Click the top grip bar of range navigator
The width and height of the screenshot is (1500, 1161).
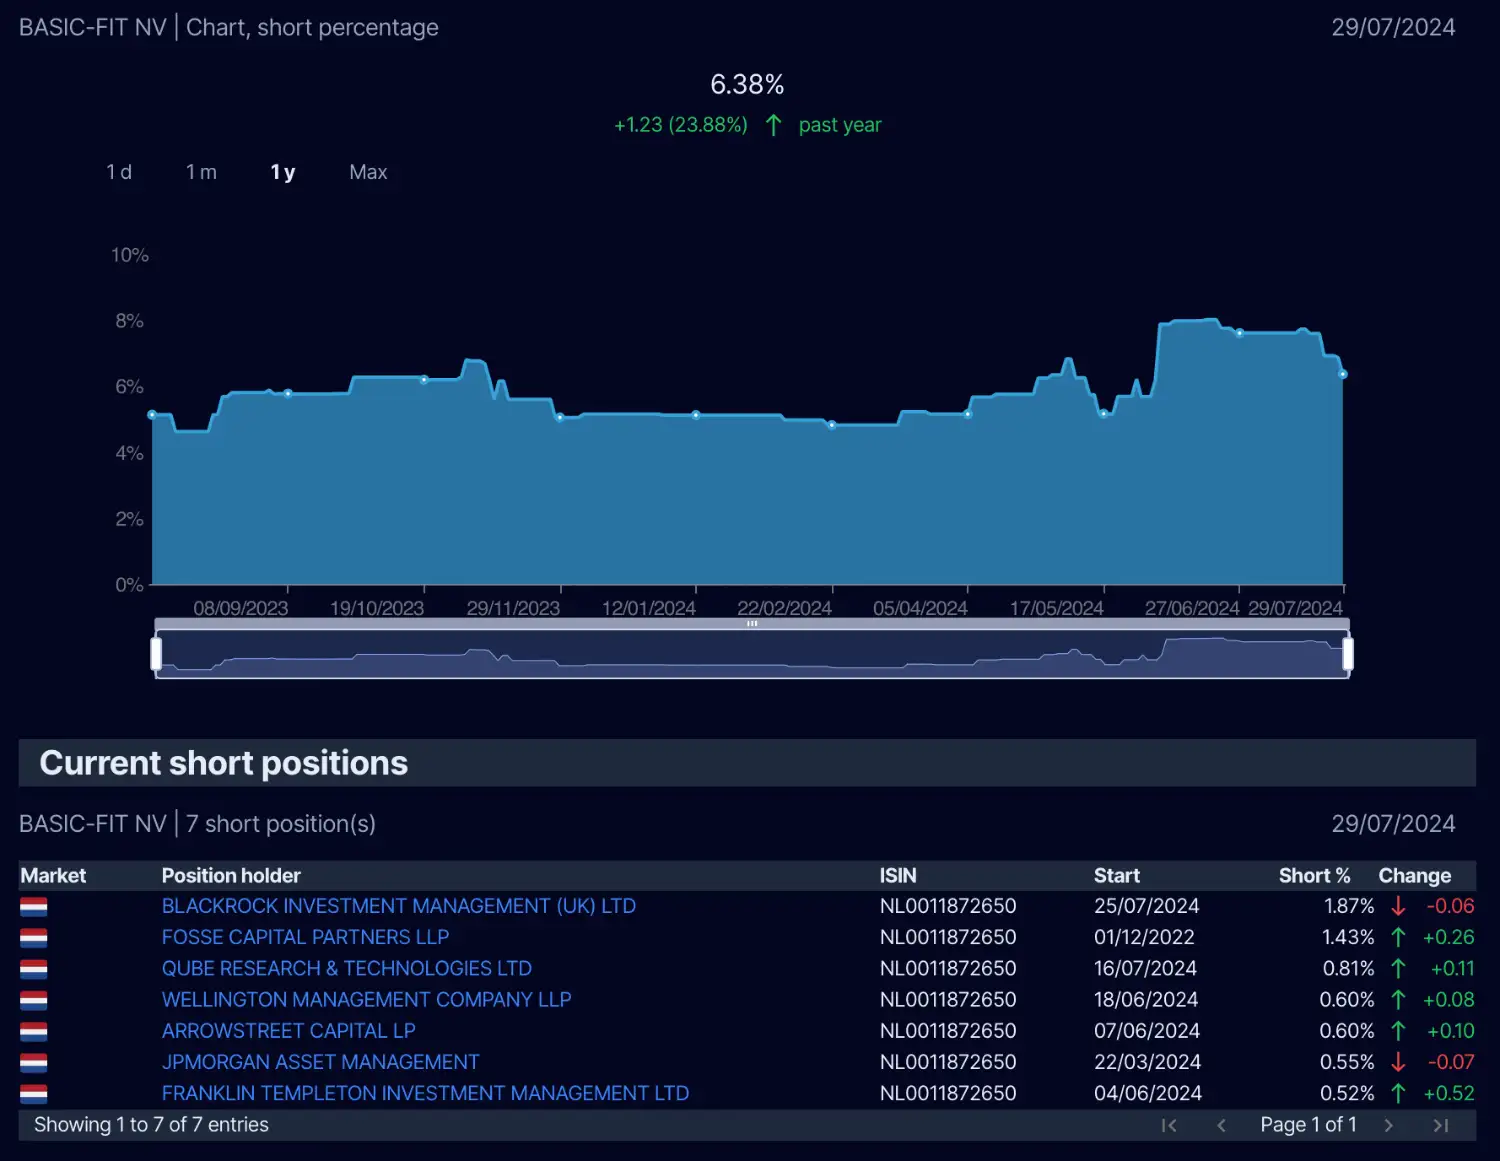click(x=752, y=624)
